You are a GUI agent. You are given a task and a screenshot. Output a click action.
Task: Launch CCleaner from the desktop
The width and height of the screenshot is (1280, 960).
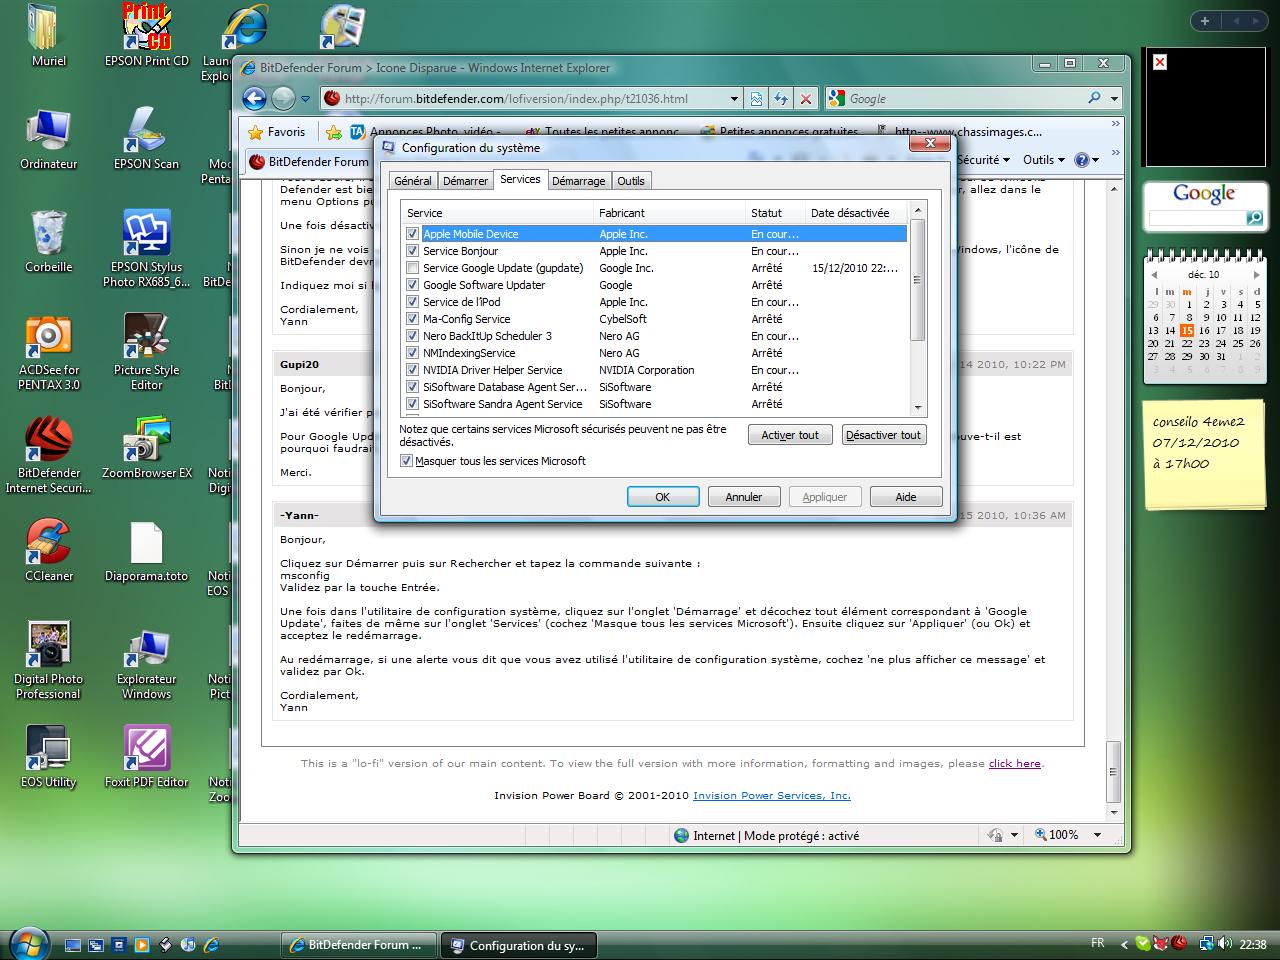pos(48,550)
